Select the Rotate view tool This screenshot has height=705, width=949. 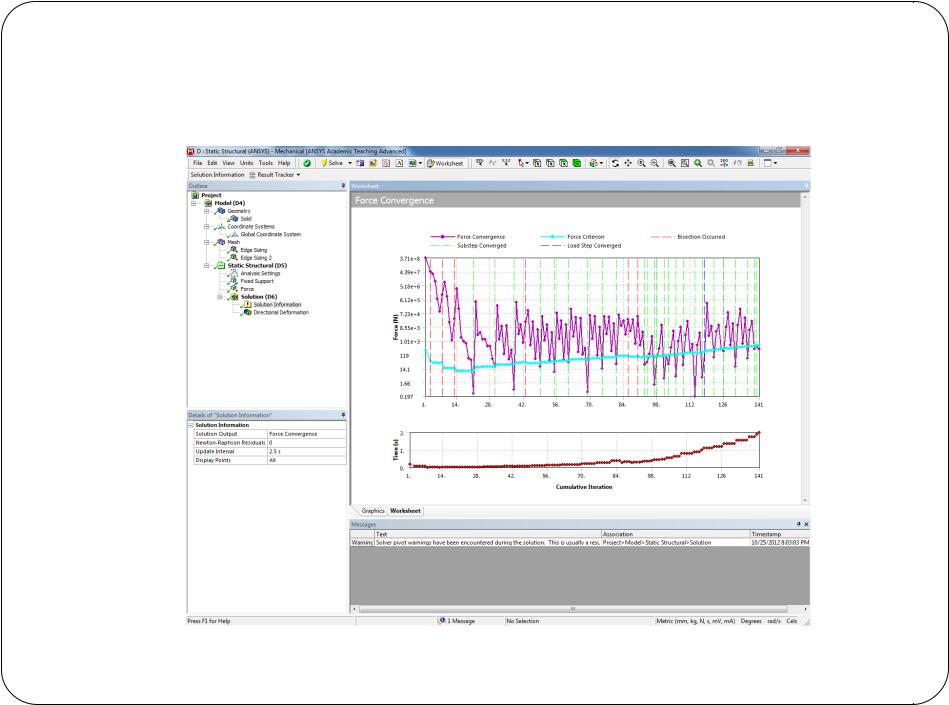[615, 163]
